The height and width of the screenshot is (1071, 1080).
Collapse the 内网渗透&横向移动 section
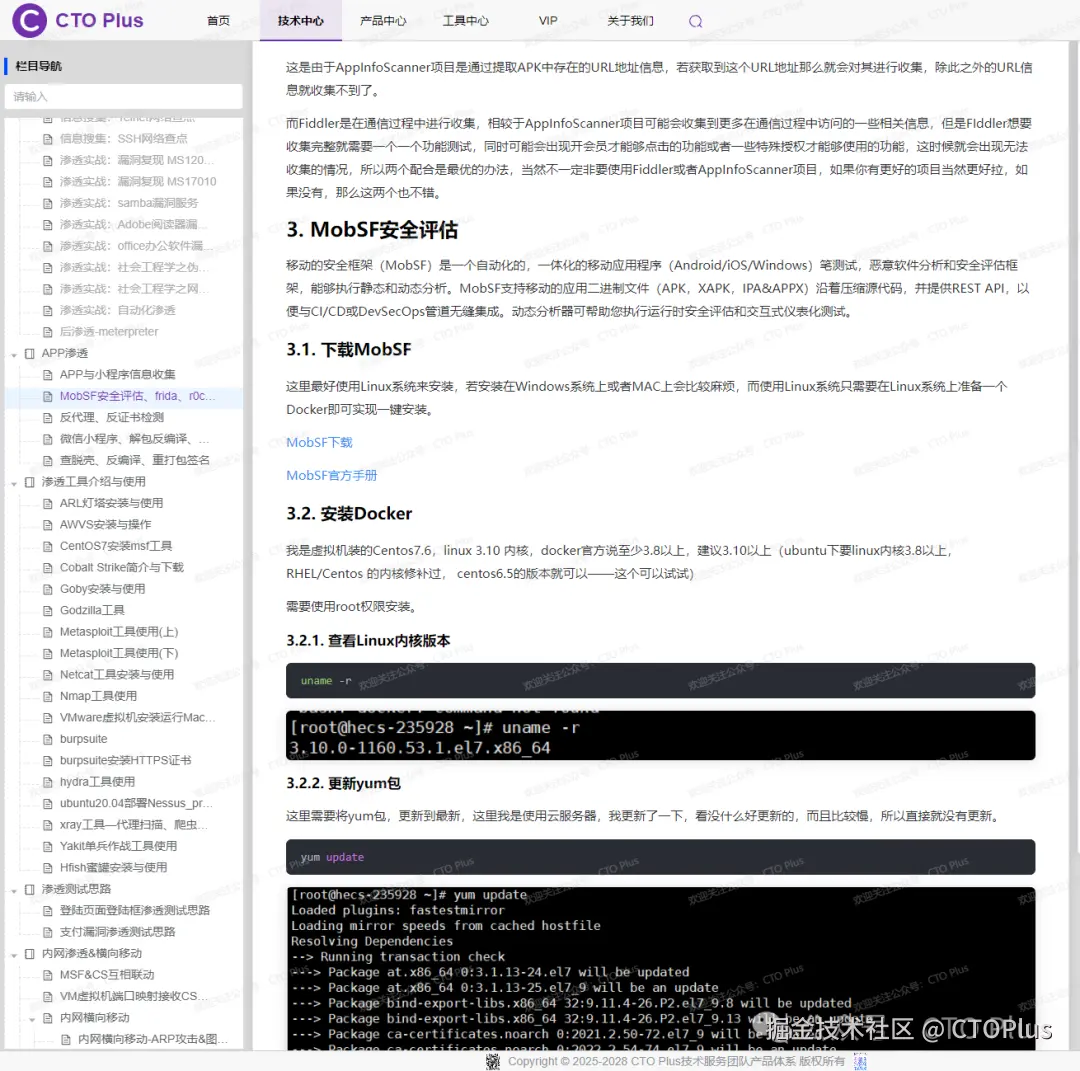pos(14,955)
